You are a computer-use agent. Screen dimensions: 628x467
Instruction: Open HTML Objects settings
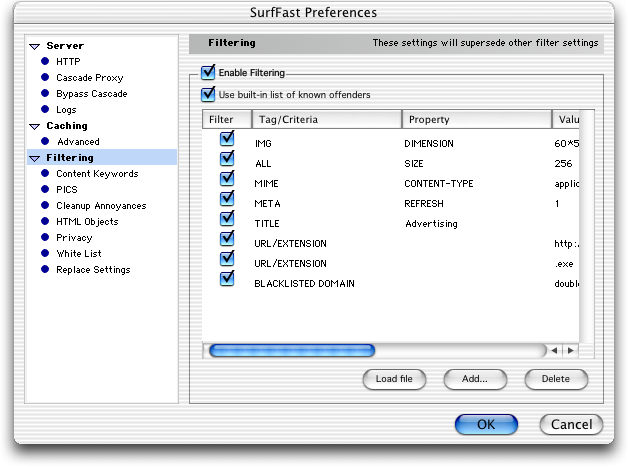pos(87,222)
